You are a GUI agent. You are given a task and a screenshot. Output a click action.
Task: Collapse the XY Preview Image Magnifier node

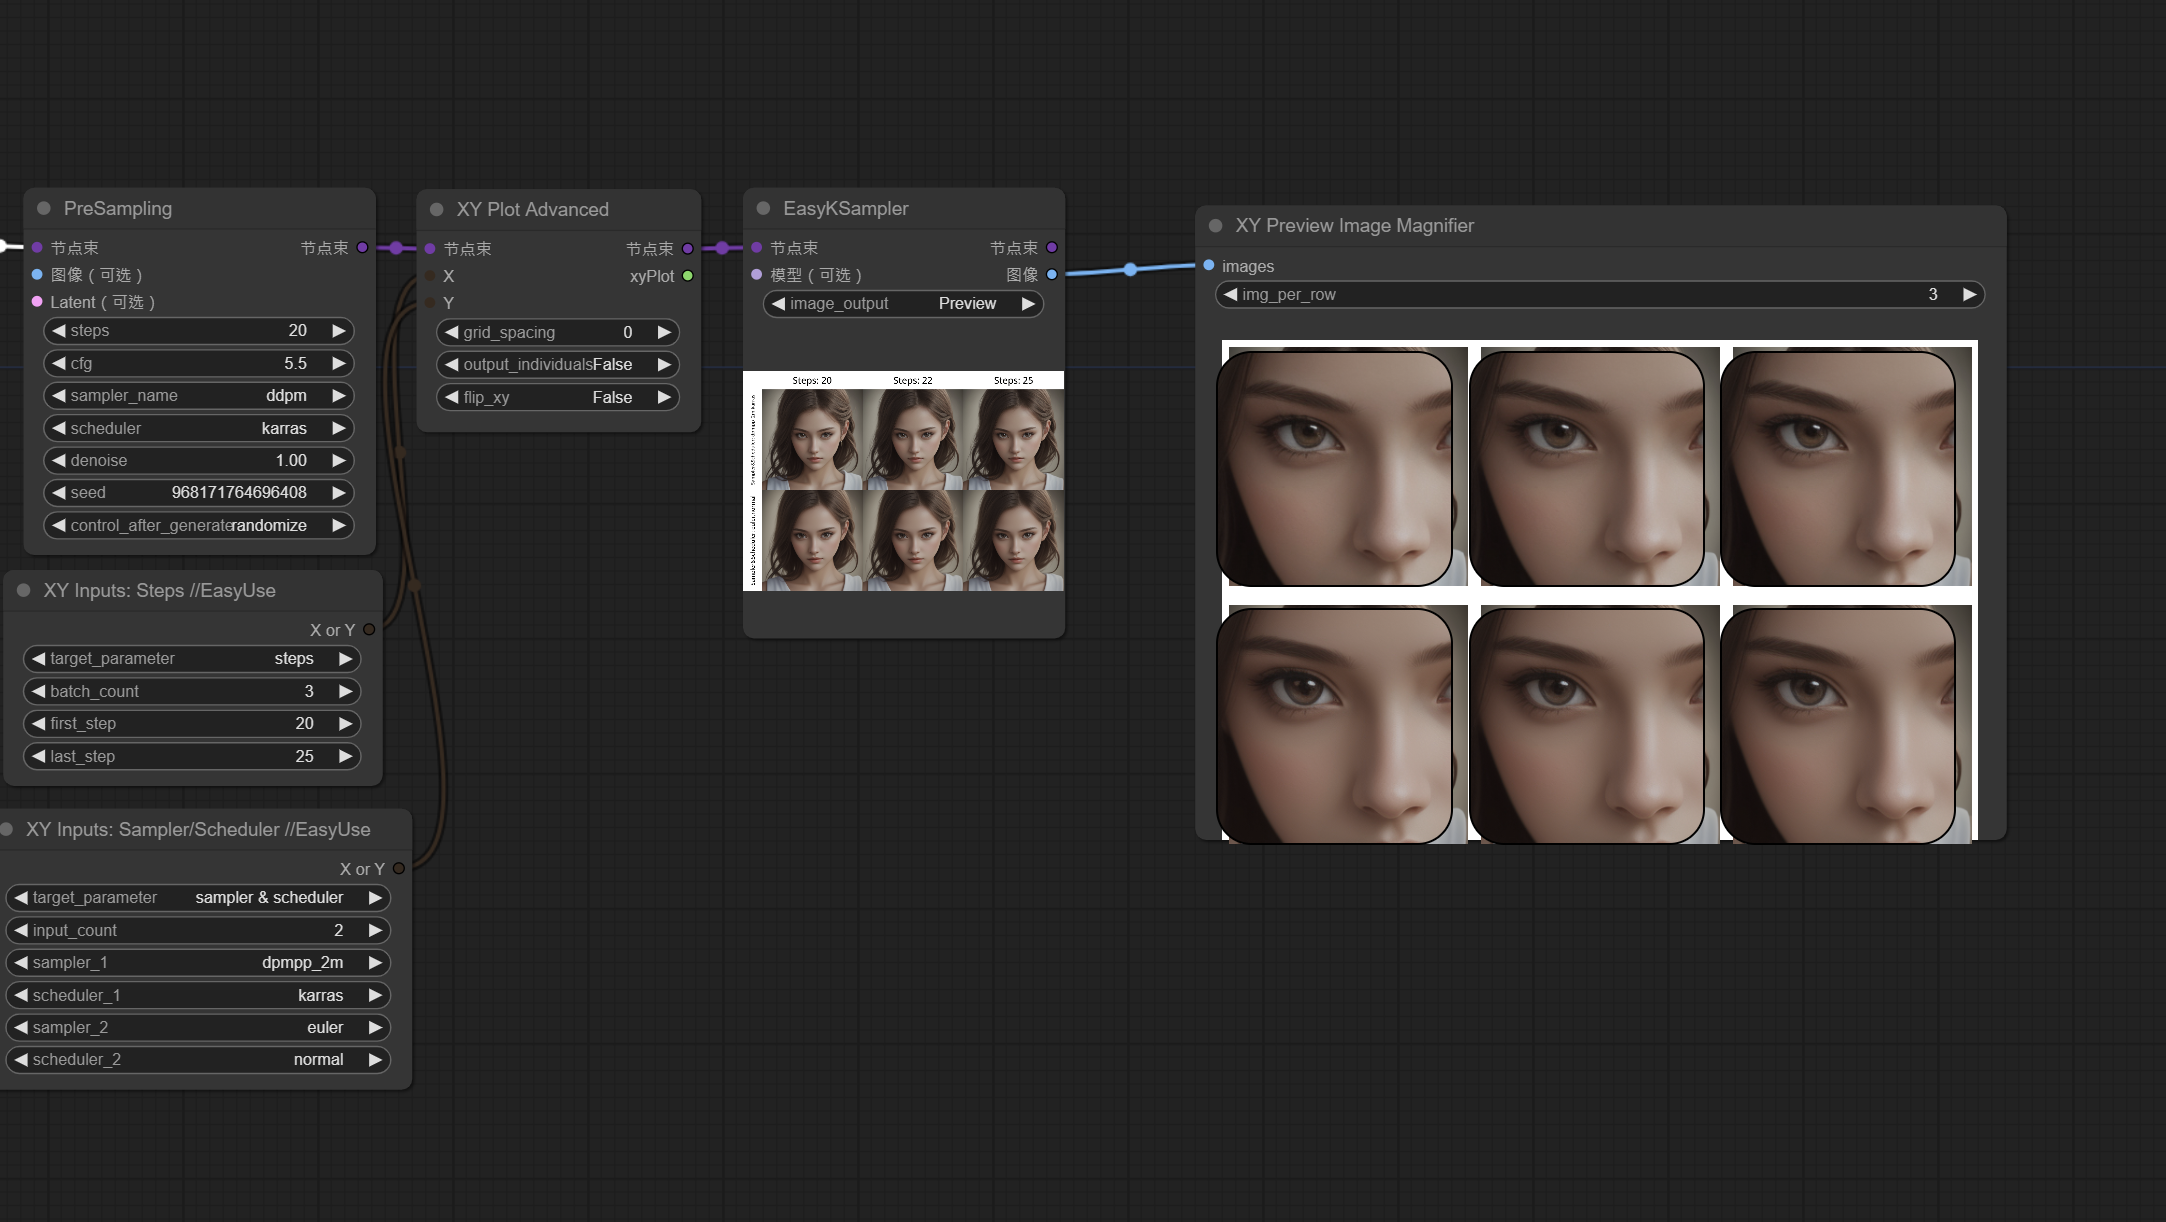[1216, 226]
